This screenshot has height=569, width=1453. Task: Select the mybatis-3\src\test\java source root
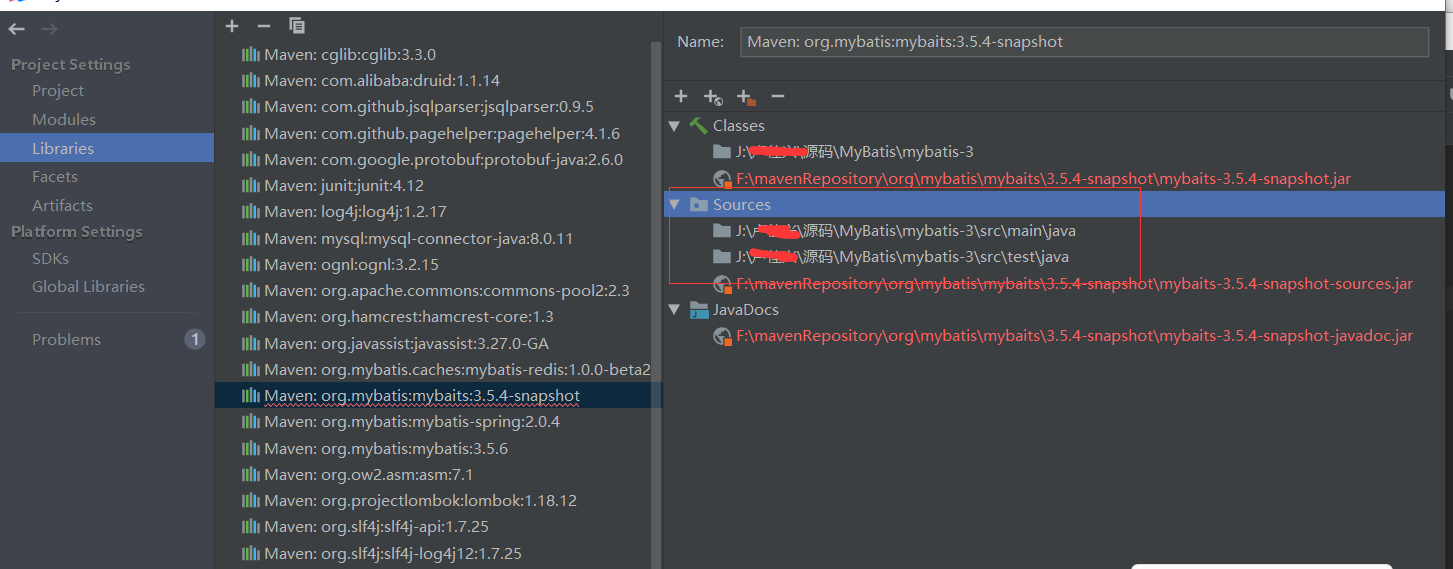(902, 257)
